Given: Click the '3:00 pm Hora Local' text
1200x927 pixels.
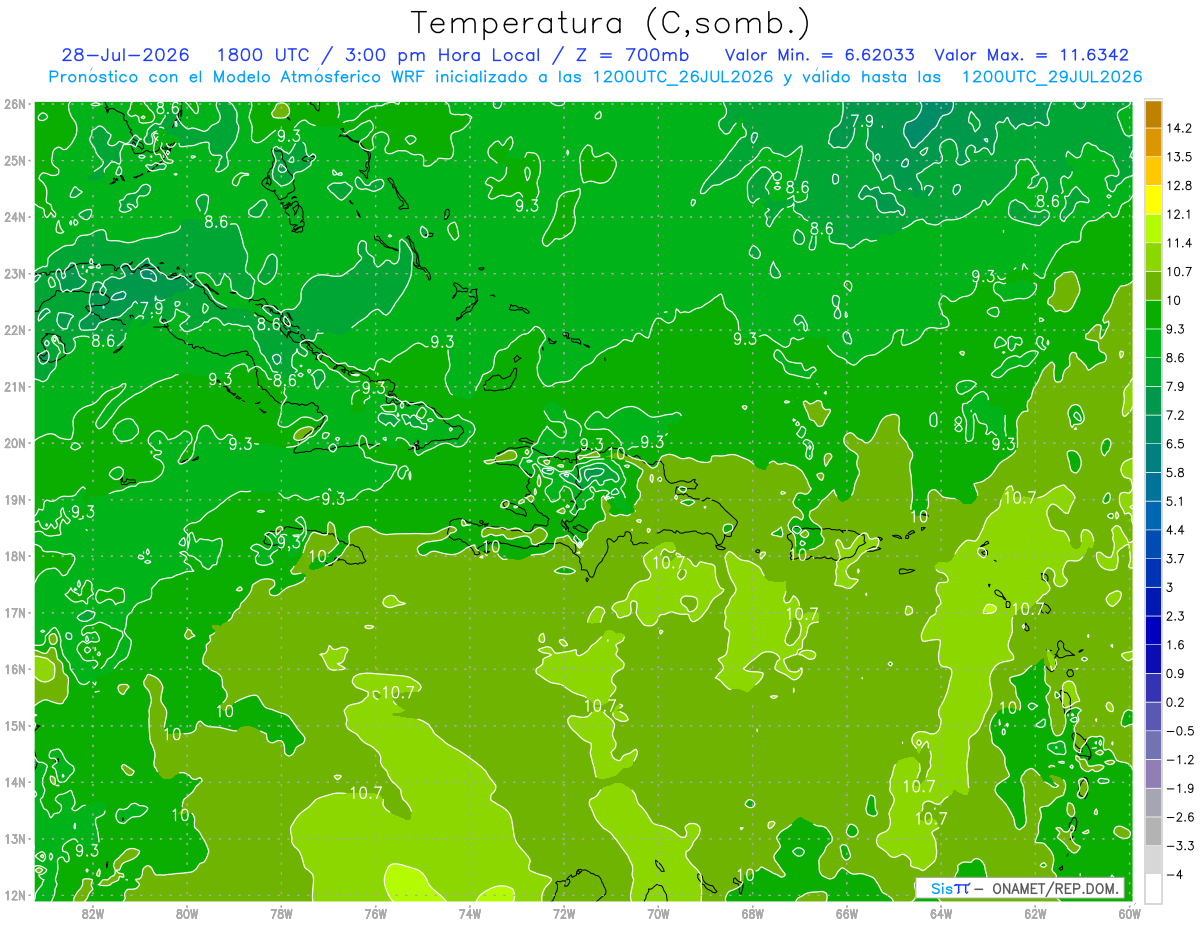Looking at the screenshot, I should click(x=443, y=55).
